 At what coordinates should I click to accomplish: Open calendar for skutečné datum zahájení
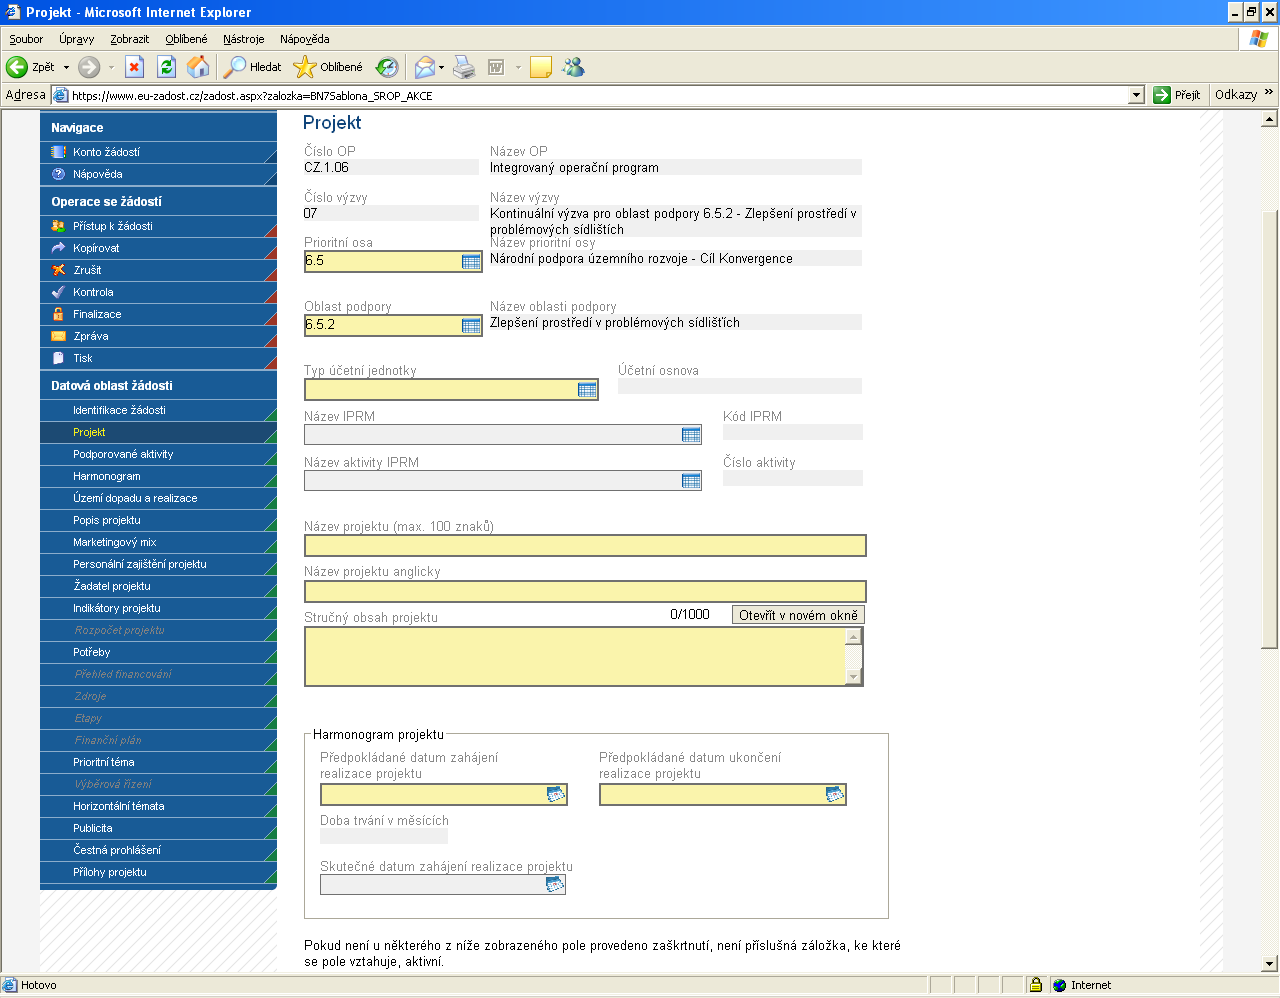[555, 884]
